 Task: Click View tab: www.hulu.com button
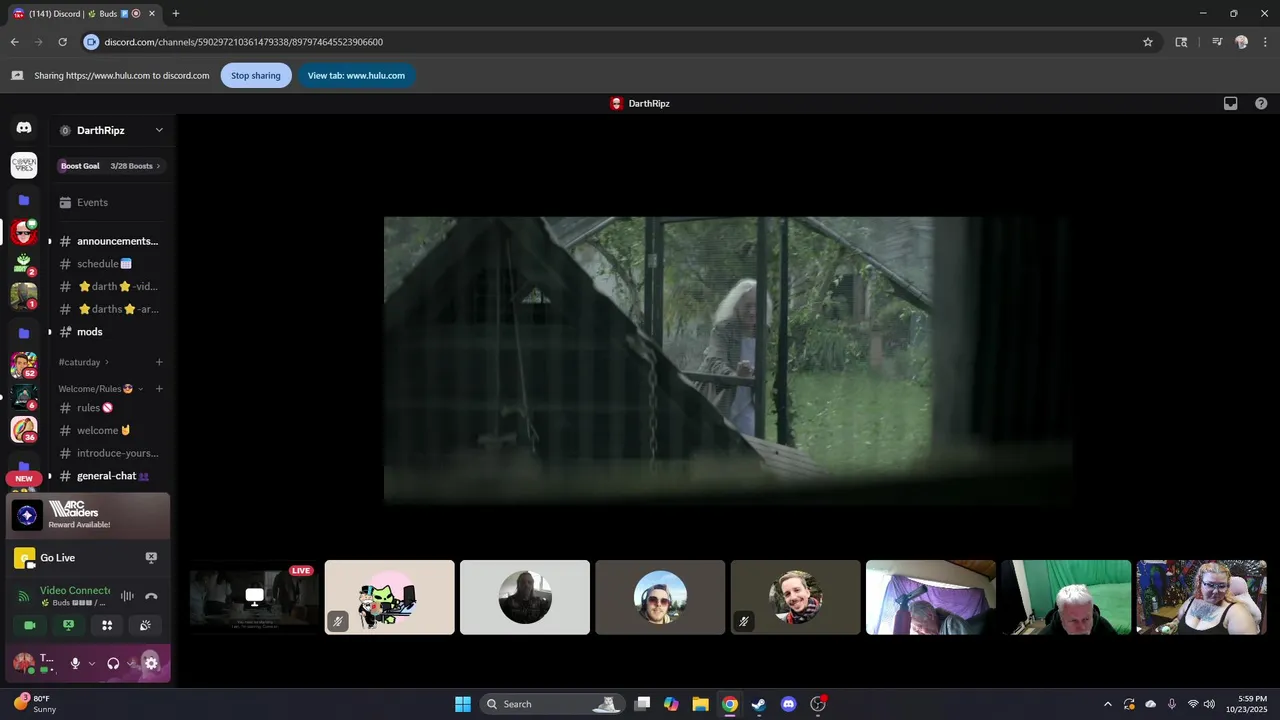(x=356, y=75)
